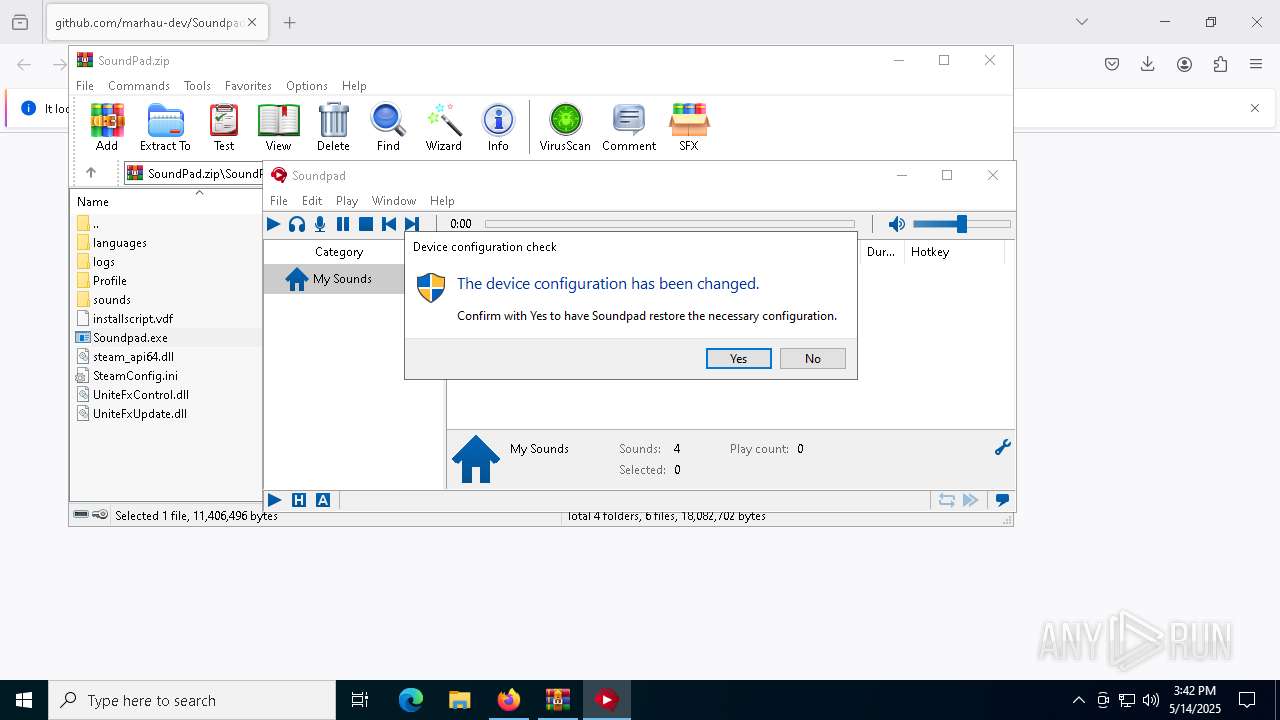The width and height of the screenshot is (1280, 720).
Task: Adjust the Soundpad volume slider
Action: click(x=961, y=224)
